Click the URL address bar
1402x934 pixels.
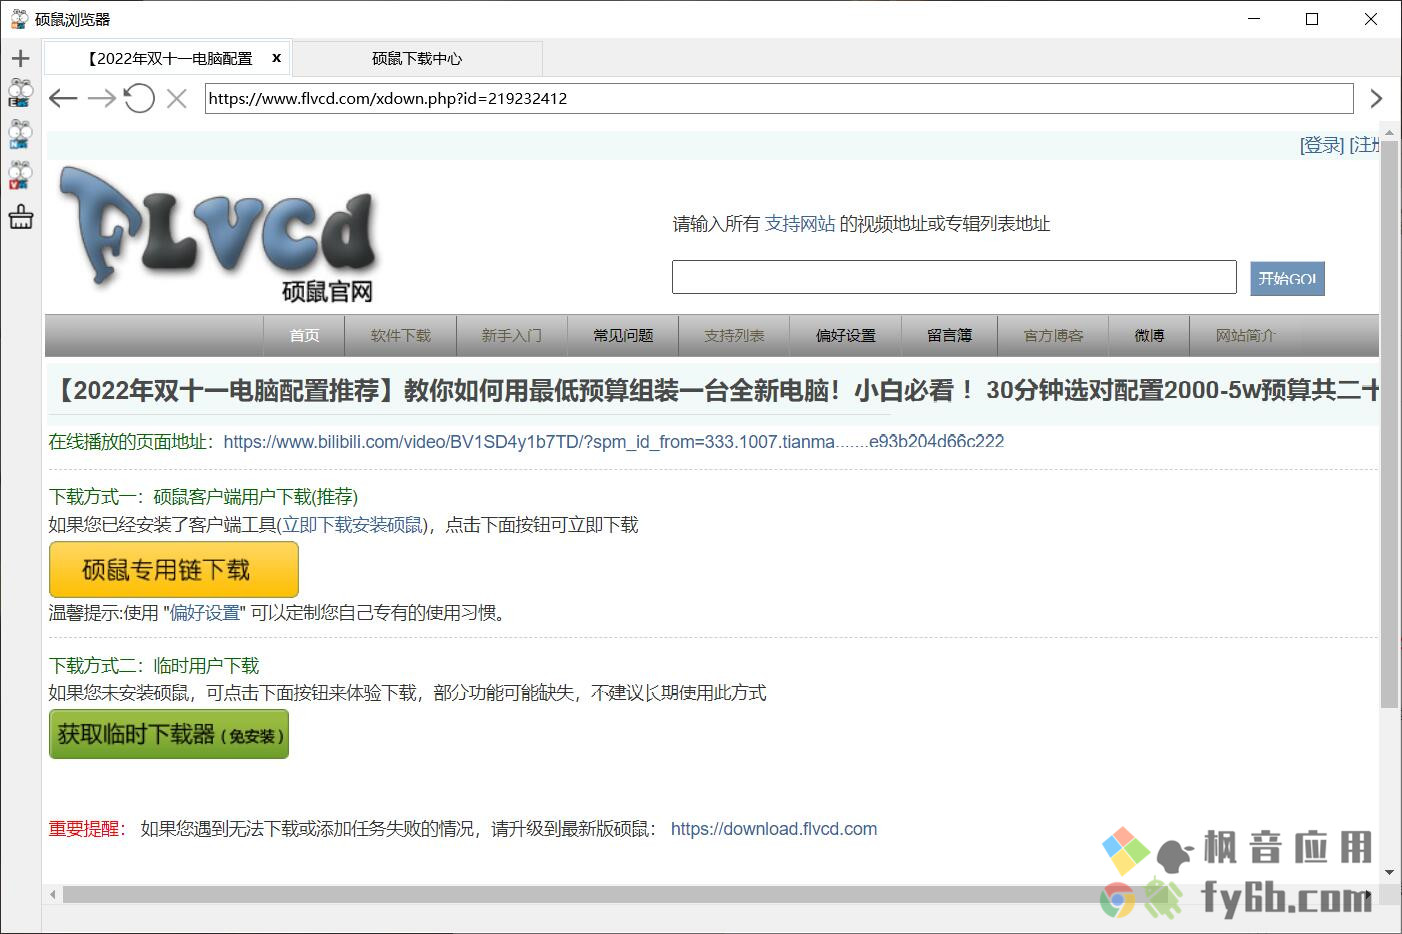pyautogui.click(x=779, y=98)
